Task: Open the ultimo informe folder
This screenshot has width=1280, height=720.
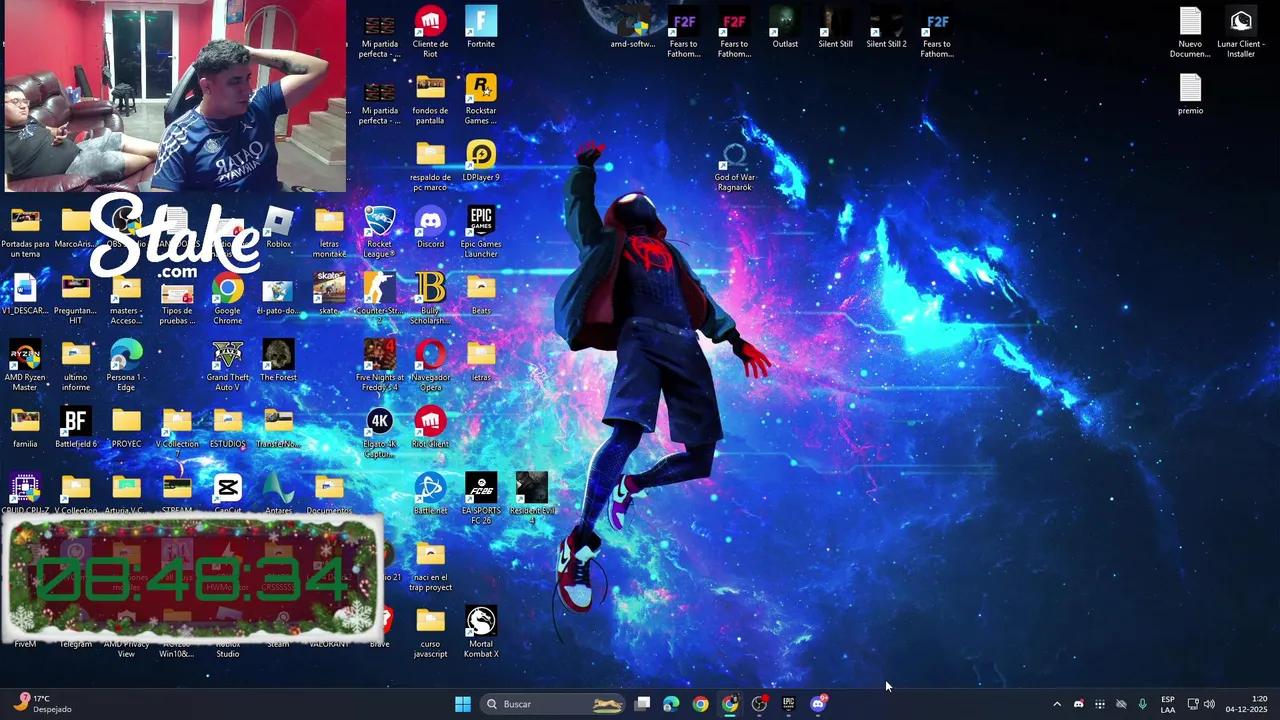Action: click(x=76, y=365)
